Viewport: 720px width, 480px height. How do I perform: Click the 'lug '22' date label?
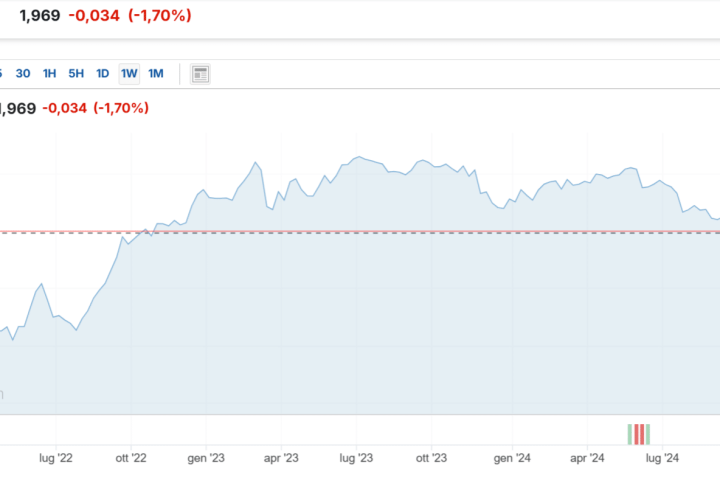56,459
